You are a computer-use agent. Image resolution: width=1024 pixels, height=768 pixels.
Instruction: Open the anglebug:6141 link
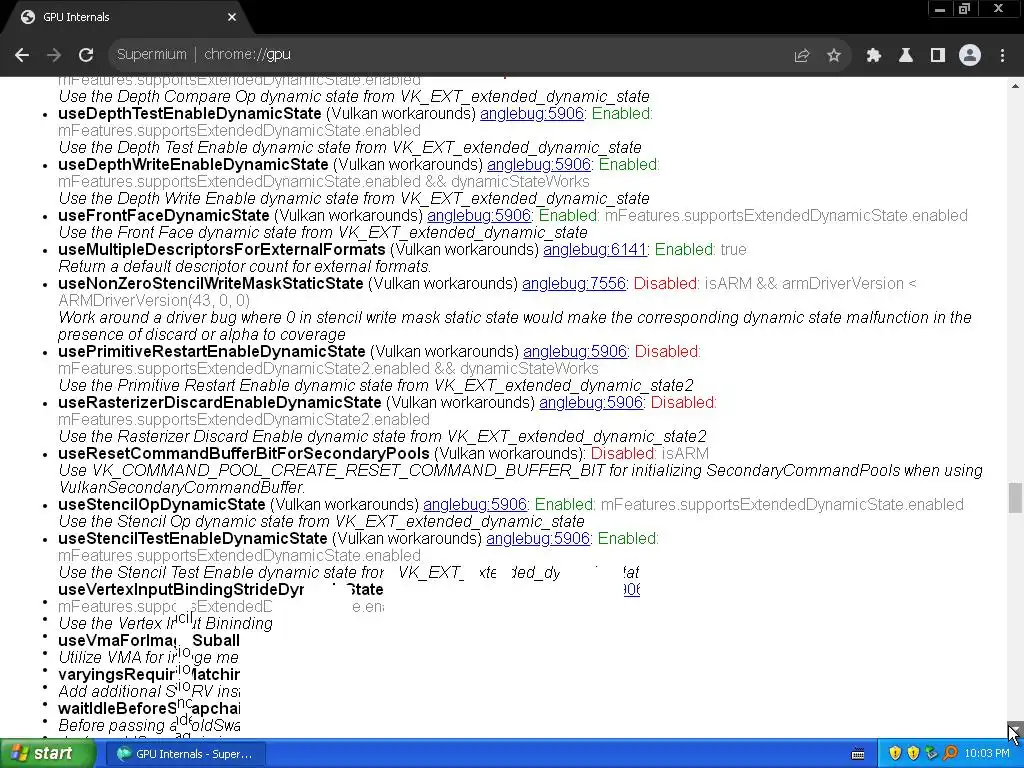click(595, 249)
